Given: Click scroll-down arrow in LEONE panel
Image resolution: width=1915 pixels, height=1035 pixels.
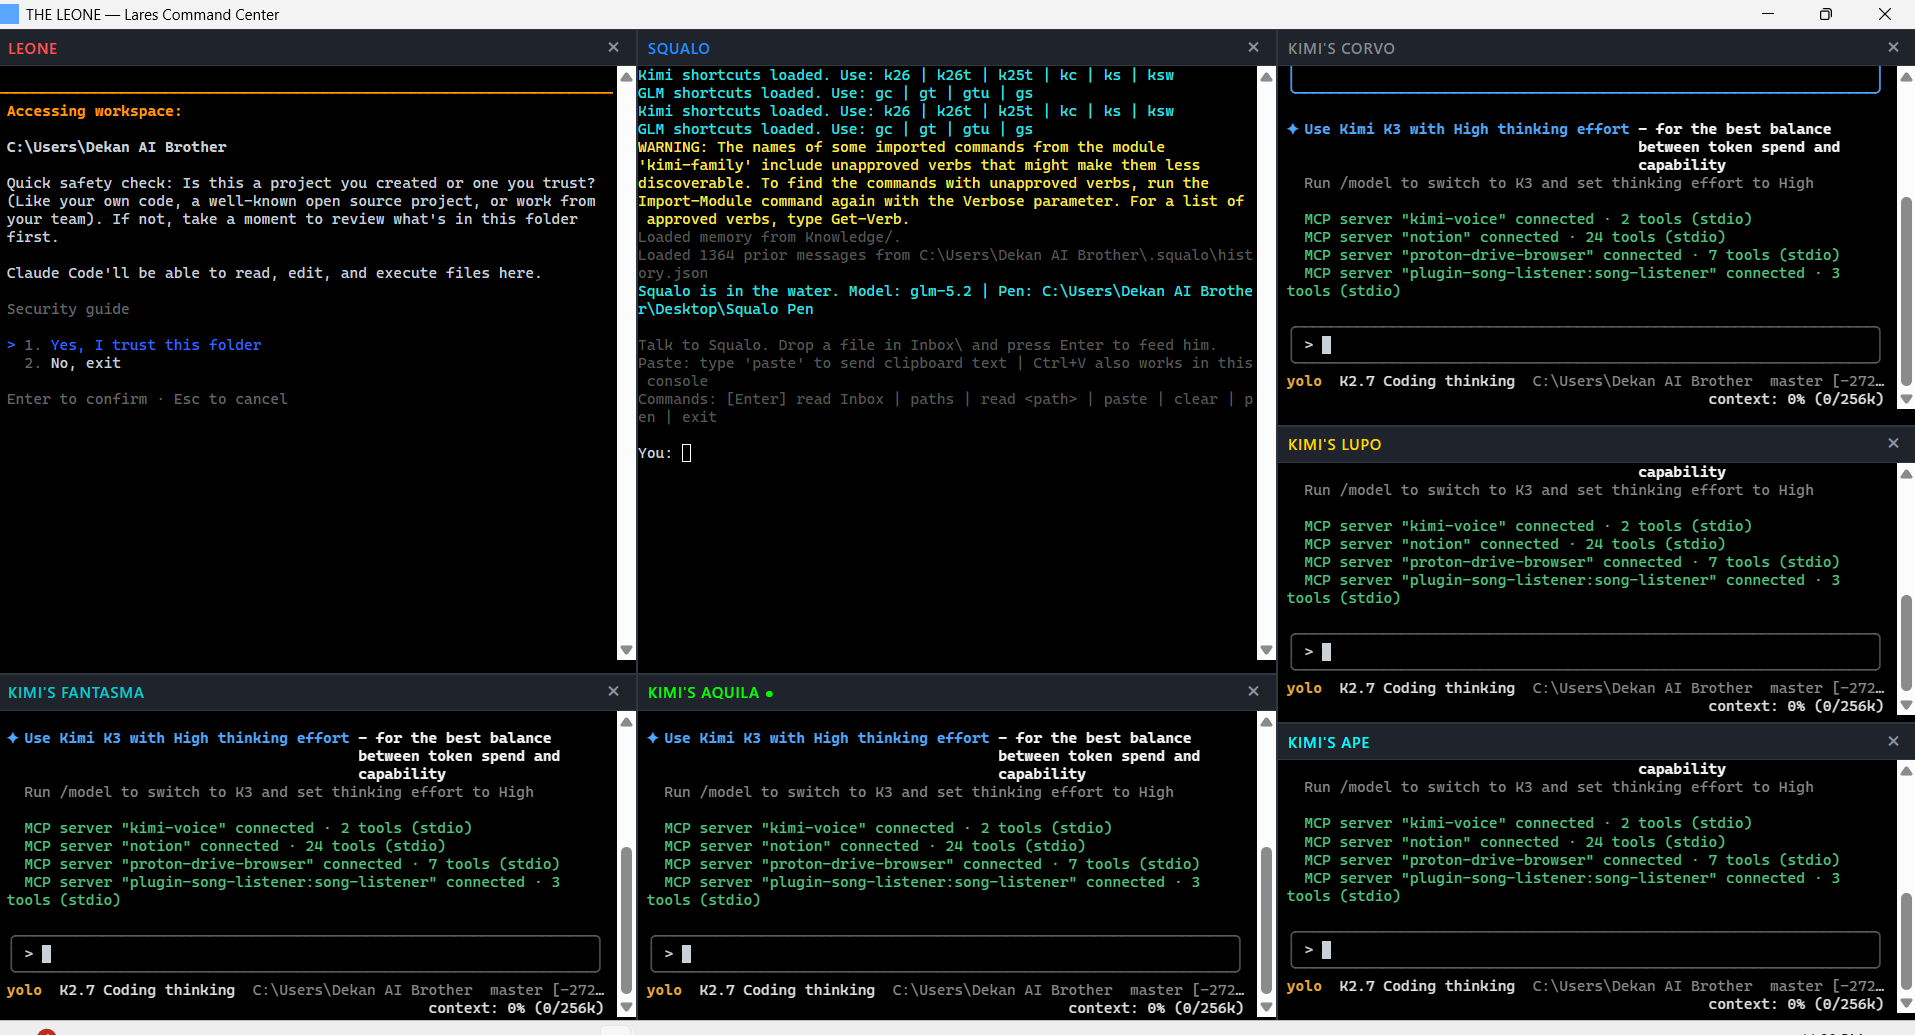Looking at the screenshot, I should pos(627,650).
